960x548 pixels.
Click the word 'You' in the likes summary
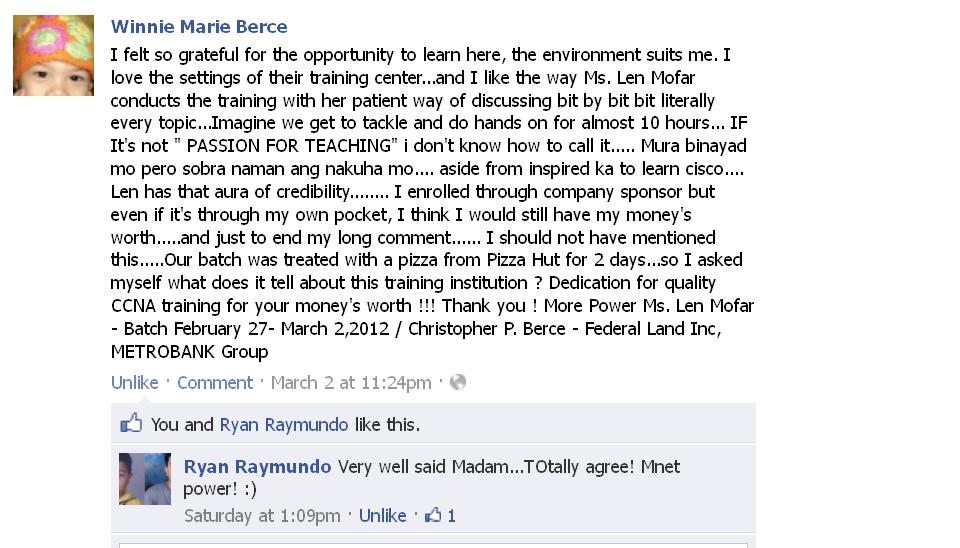(x=165, y=424)
